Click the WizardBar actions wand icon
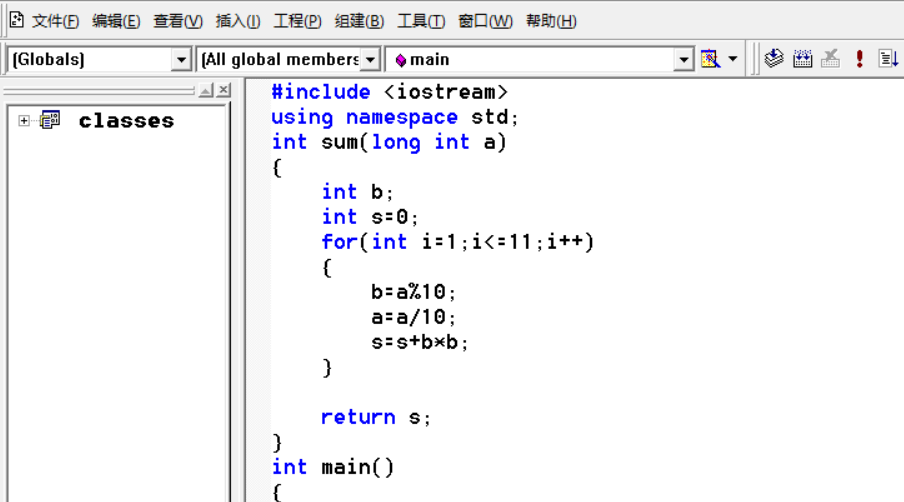 [x=710, y=59]
